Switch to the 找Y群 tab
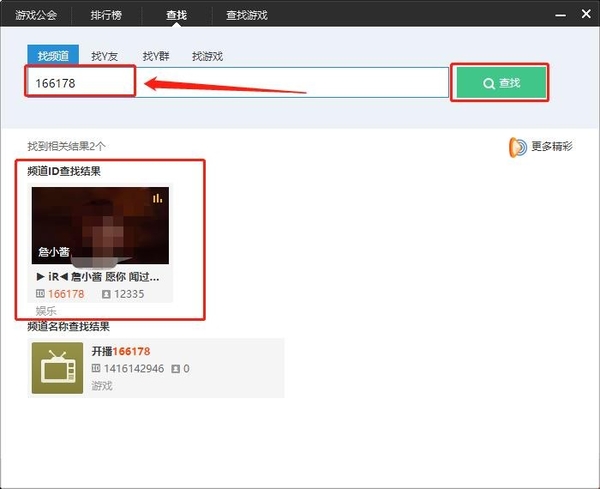Screen dimensions: 600x489 pos(156,56)
